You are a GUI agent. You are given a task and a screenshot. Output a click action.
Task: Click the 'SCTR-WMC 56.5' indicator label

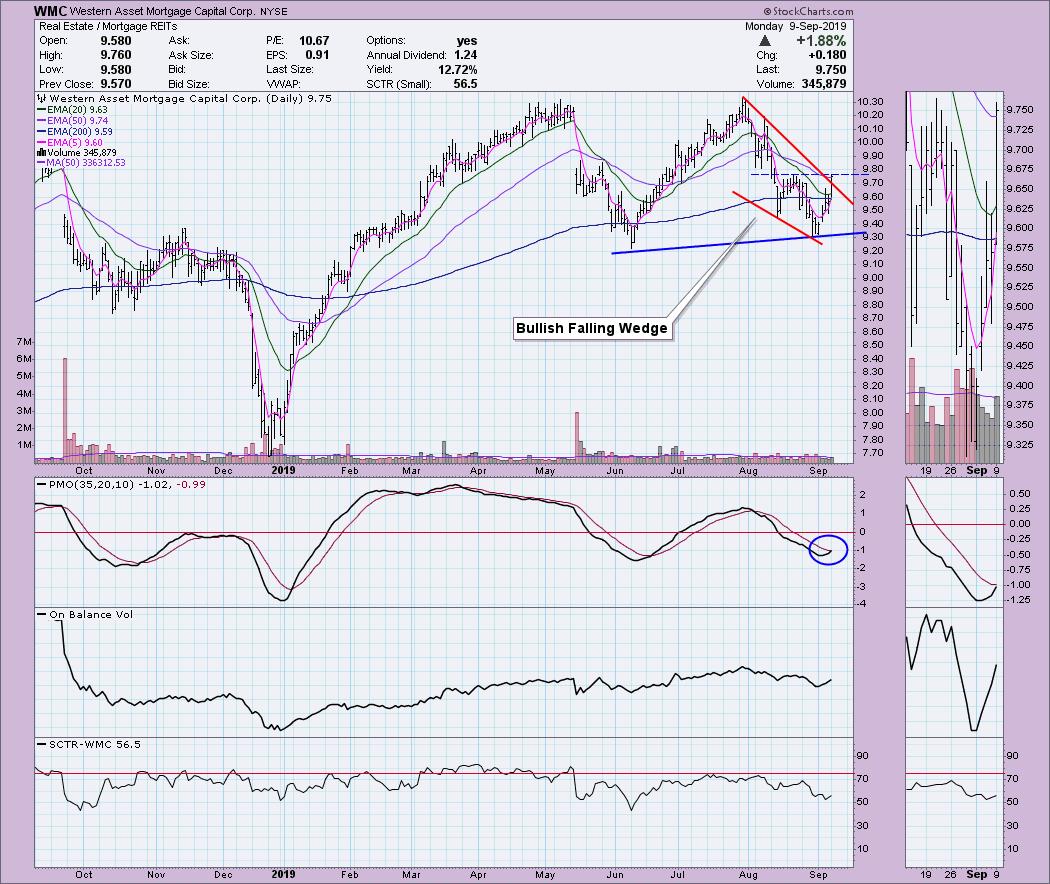coord(94,744)
